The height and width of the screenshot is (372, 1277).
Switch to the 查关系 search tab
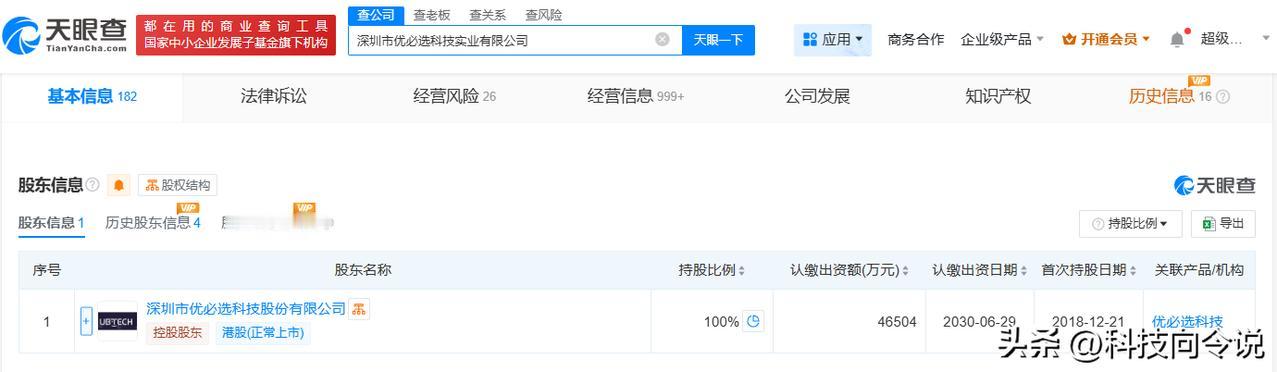click(487, 15)
